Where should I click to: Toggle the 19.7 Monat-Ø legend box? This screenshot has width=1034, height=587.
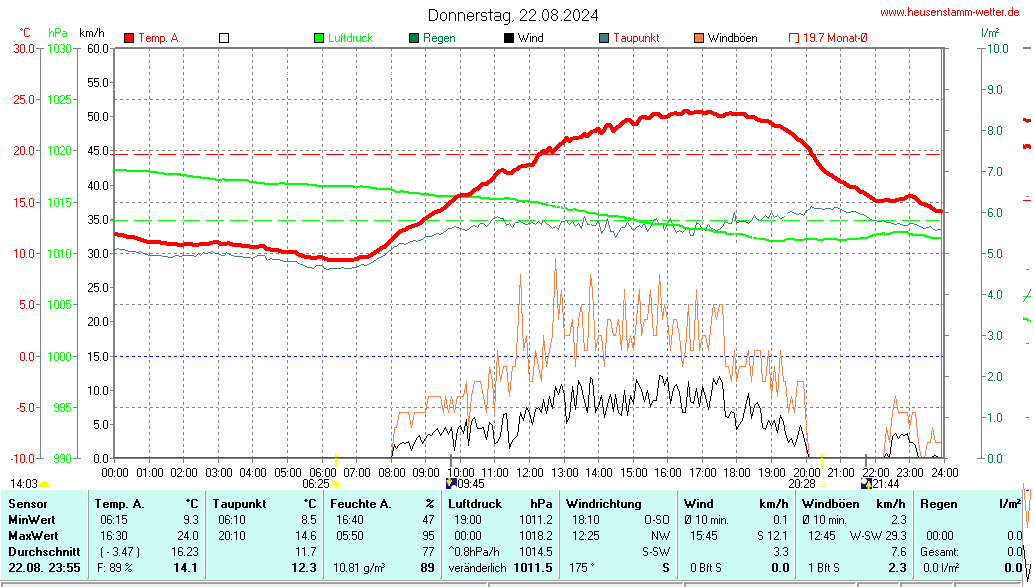[x=794, y=38]
